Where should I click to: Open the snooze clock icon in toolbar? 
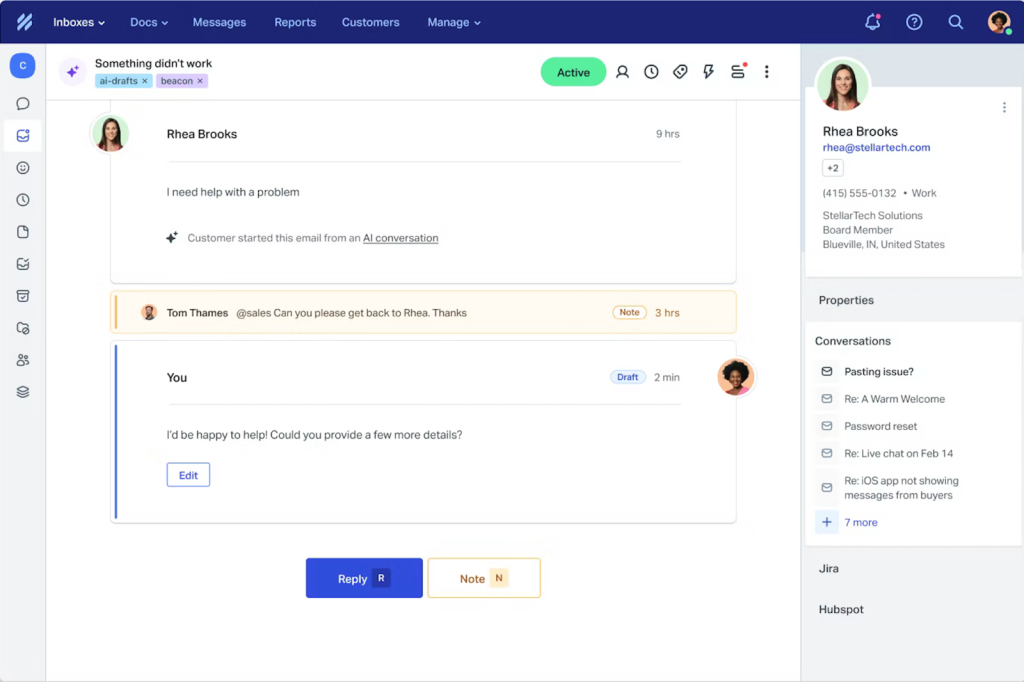(651, 72)
